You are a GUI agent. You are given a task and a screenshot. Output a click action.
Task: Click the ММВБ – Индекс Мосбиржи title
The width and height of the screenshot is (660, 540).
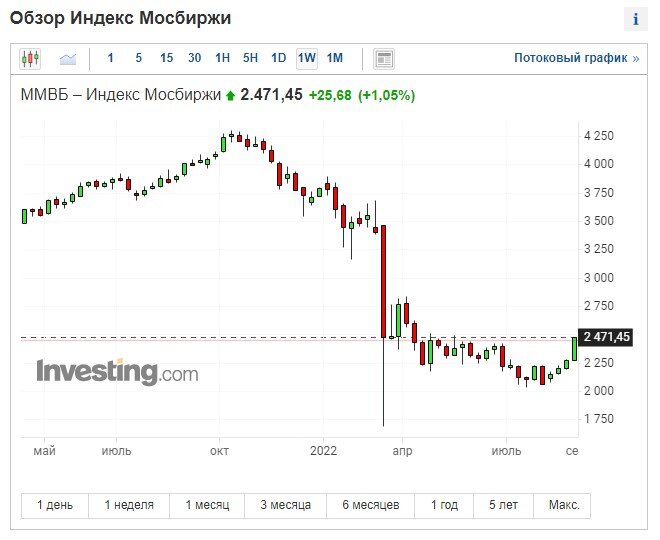pyautogui.click(x=121, y=95)
